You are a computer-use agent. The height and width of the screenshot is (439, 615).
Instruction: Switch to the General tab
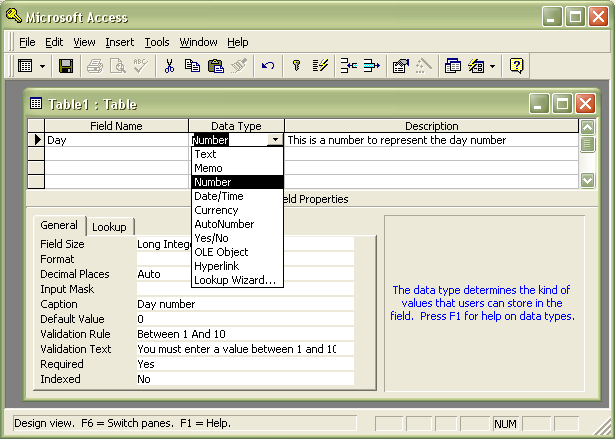[x=59, y=225]
